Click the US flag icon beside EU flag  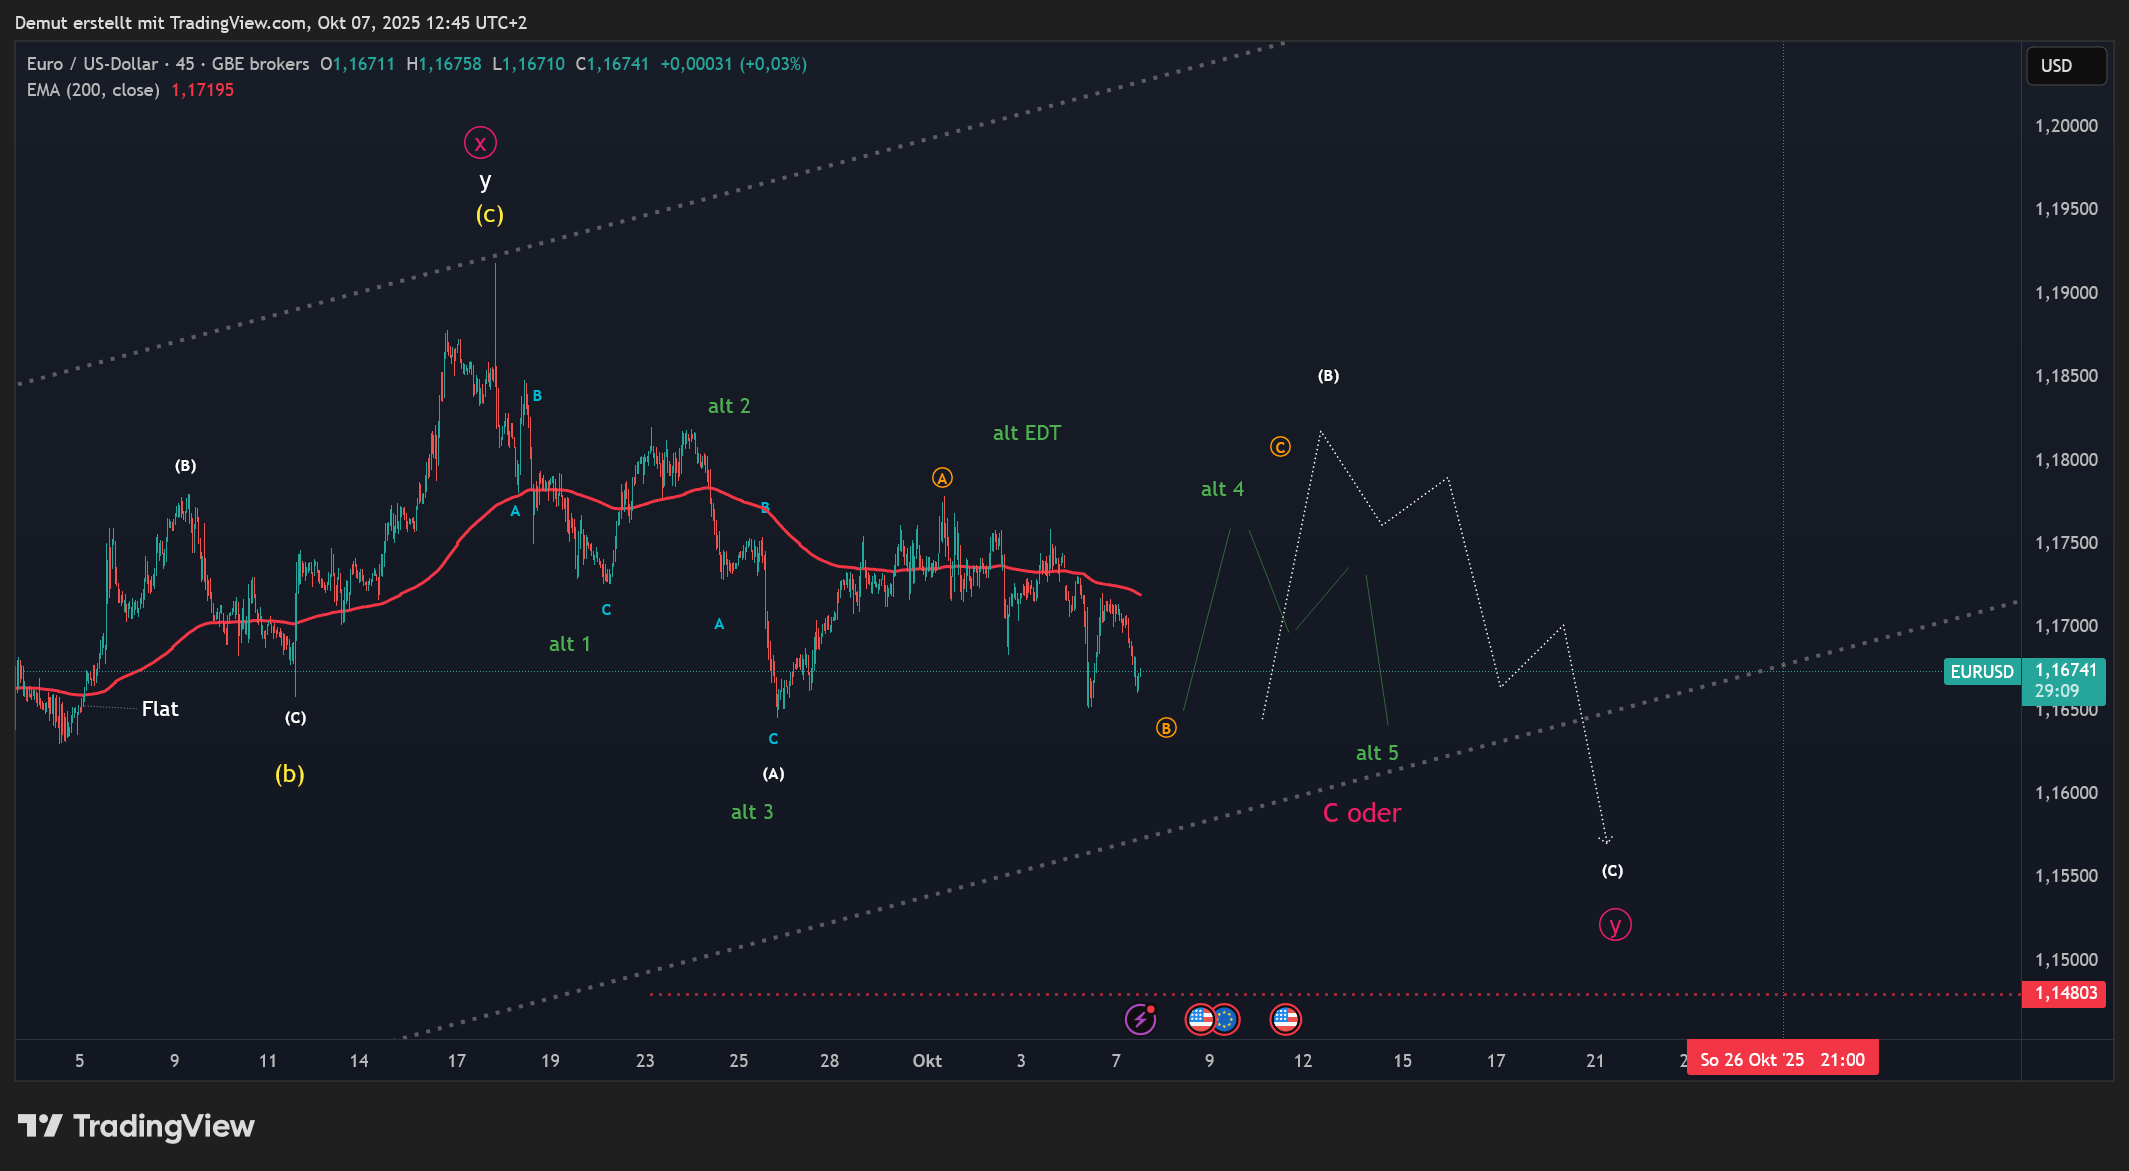point(1199,1019)
